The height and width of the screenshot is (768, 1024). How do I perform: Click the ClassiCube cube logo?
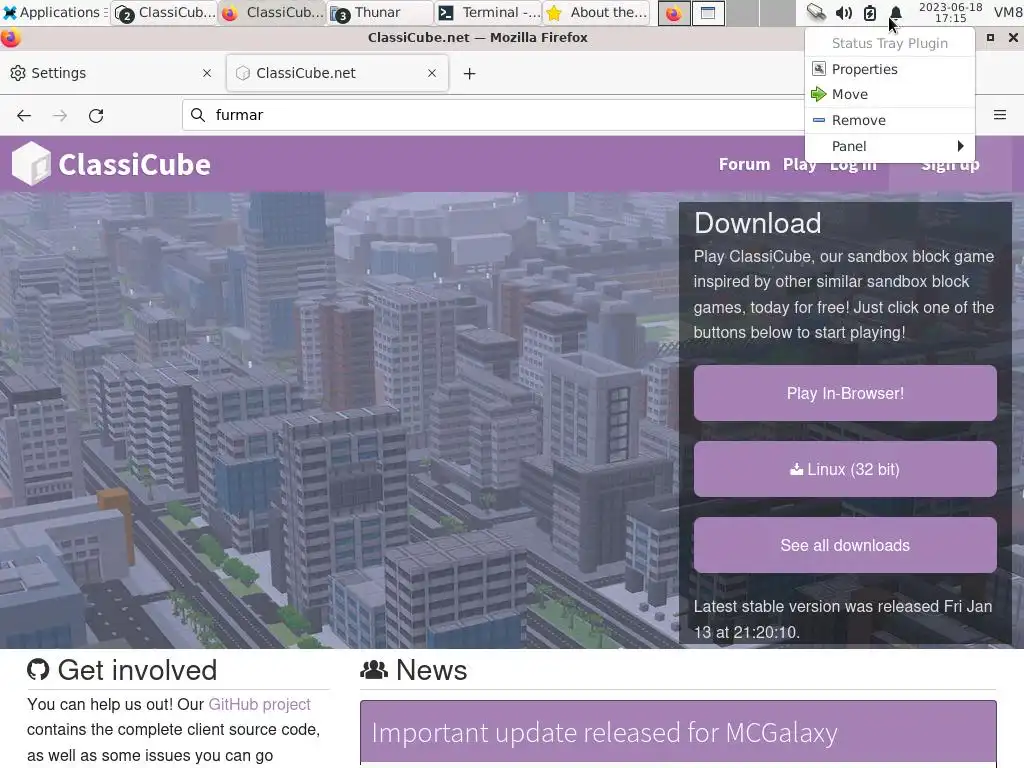pyautogui.click(x=31, y=164)
